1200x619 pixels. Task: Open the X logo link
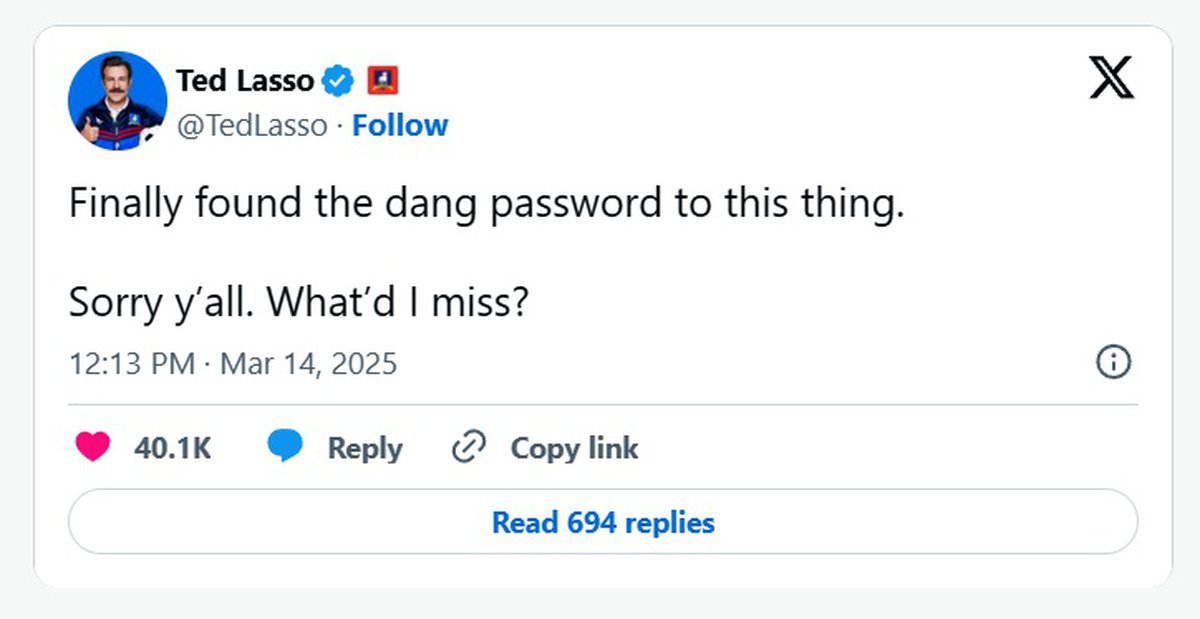[1111, 79]
